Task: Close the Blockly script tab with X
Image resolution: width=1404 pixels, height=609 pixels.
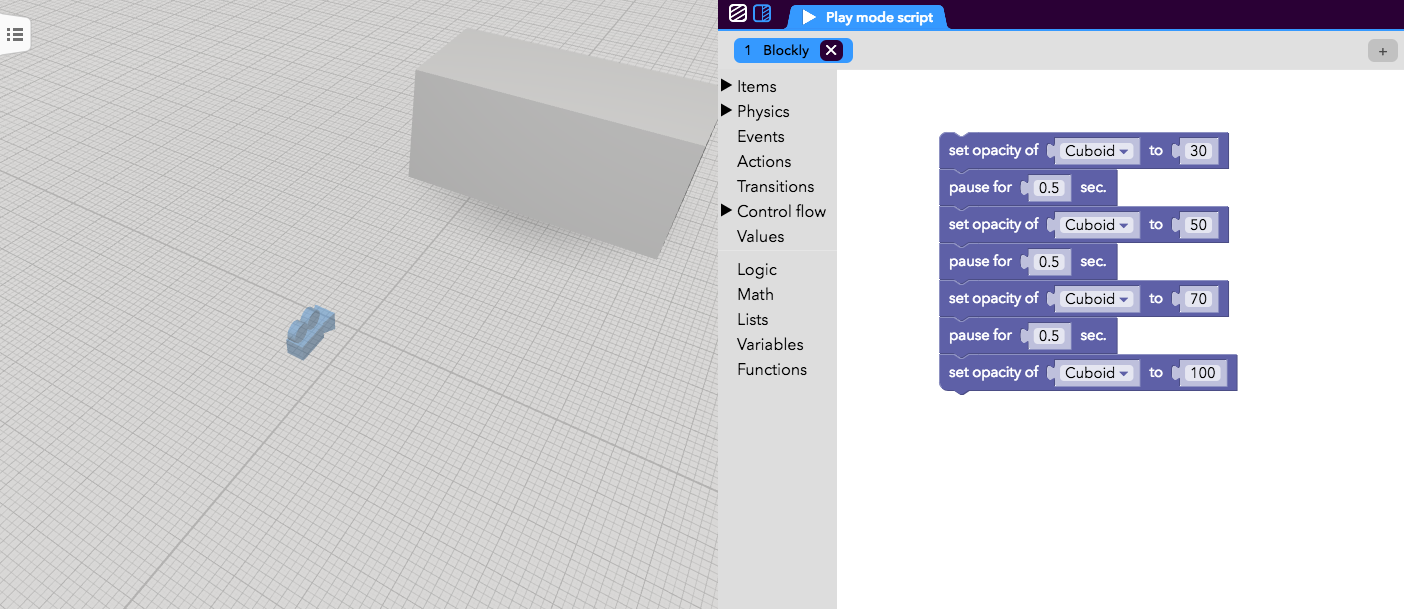Action: click(831, 50)
